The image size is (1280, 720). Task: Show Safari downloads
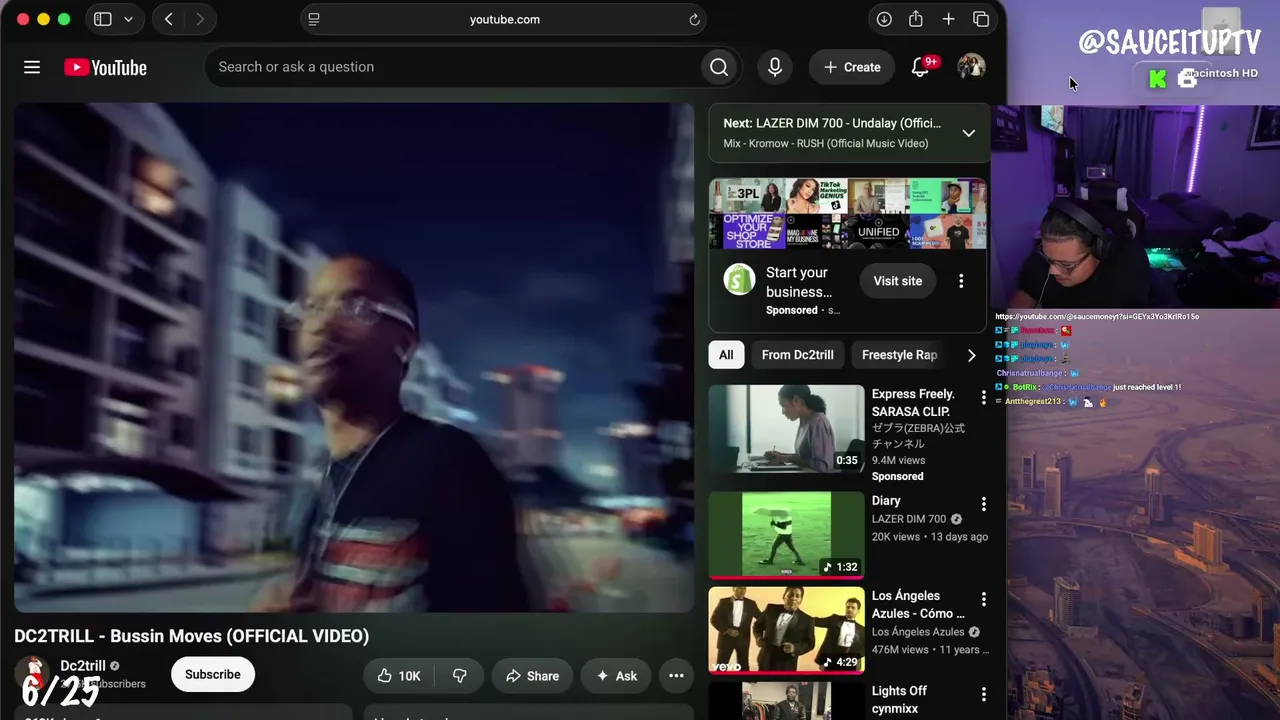884,19
